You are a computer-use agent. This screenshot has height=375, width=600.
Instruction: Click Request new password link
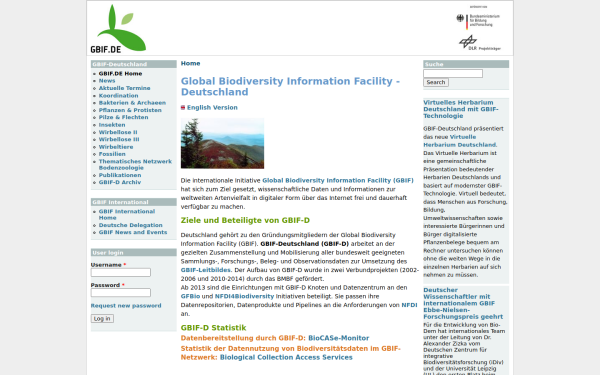pyautogui.click(x=126, y=306)
